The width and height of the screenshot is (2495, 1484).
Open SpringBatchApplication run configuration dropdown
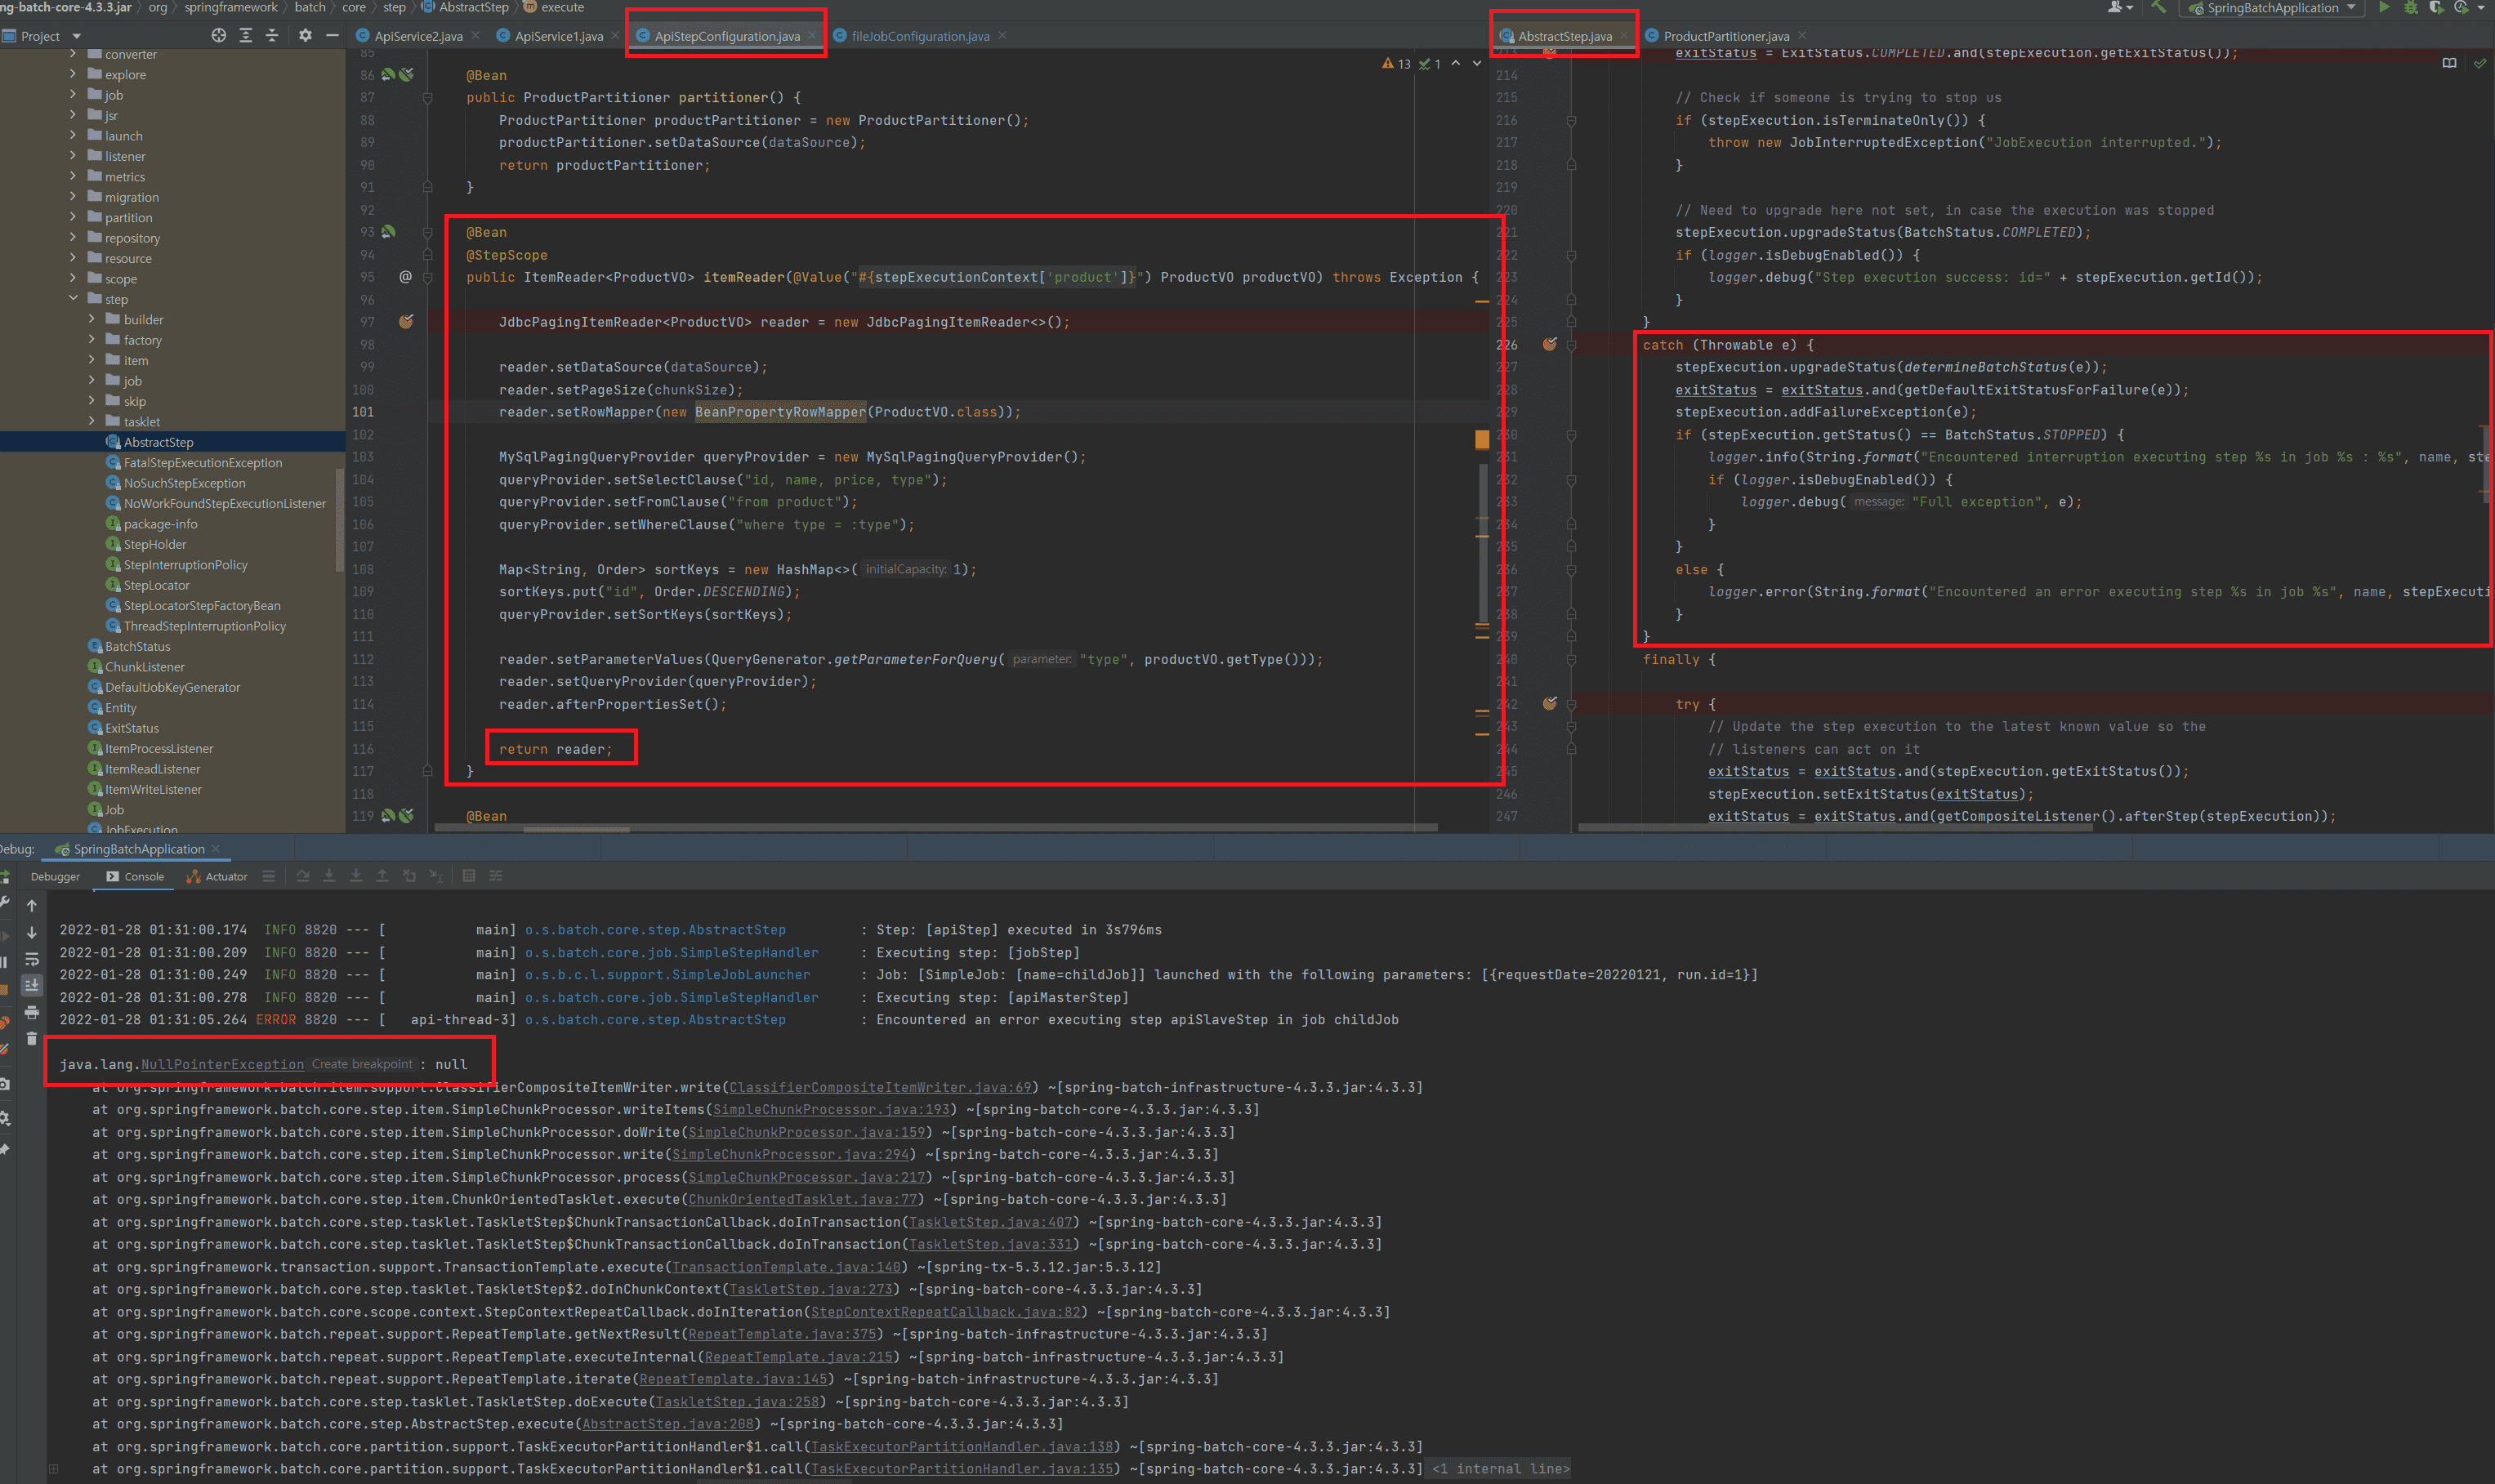(x=2273, y=8)
